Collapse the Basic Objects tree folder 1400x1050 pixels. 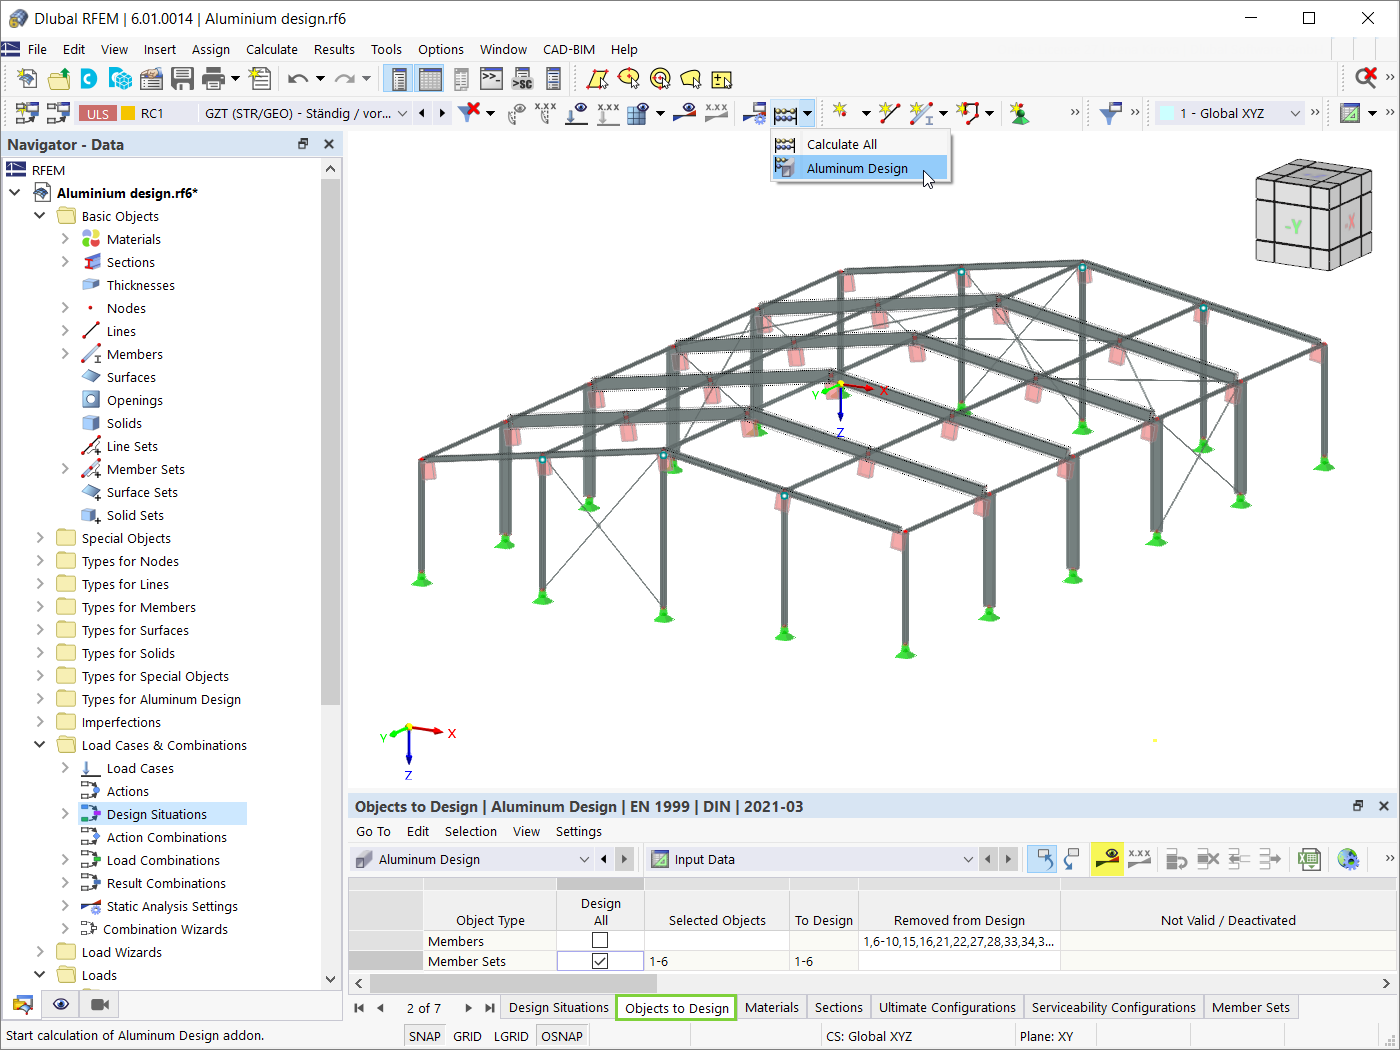pos(40,216)
